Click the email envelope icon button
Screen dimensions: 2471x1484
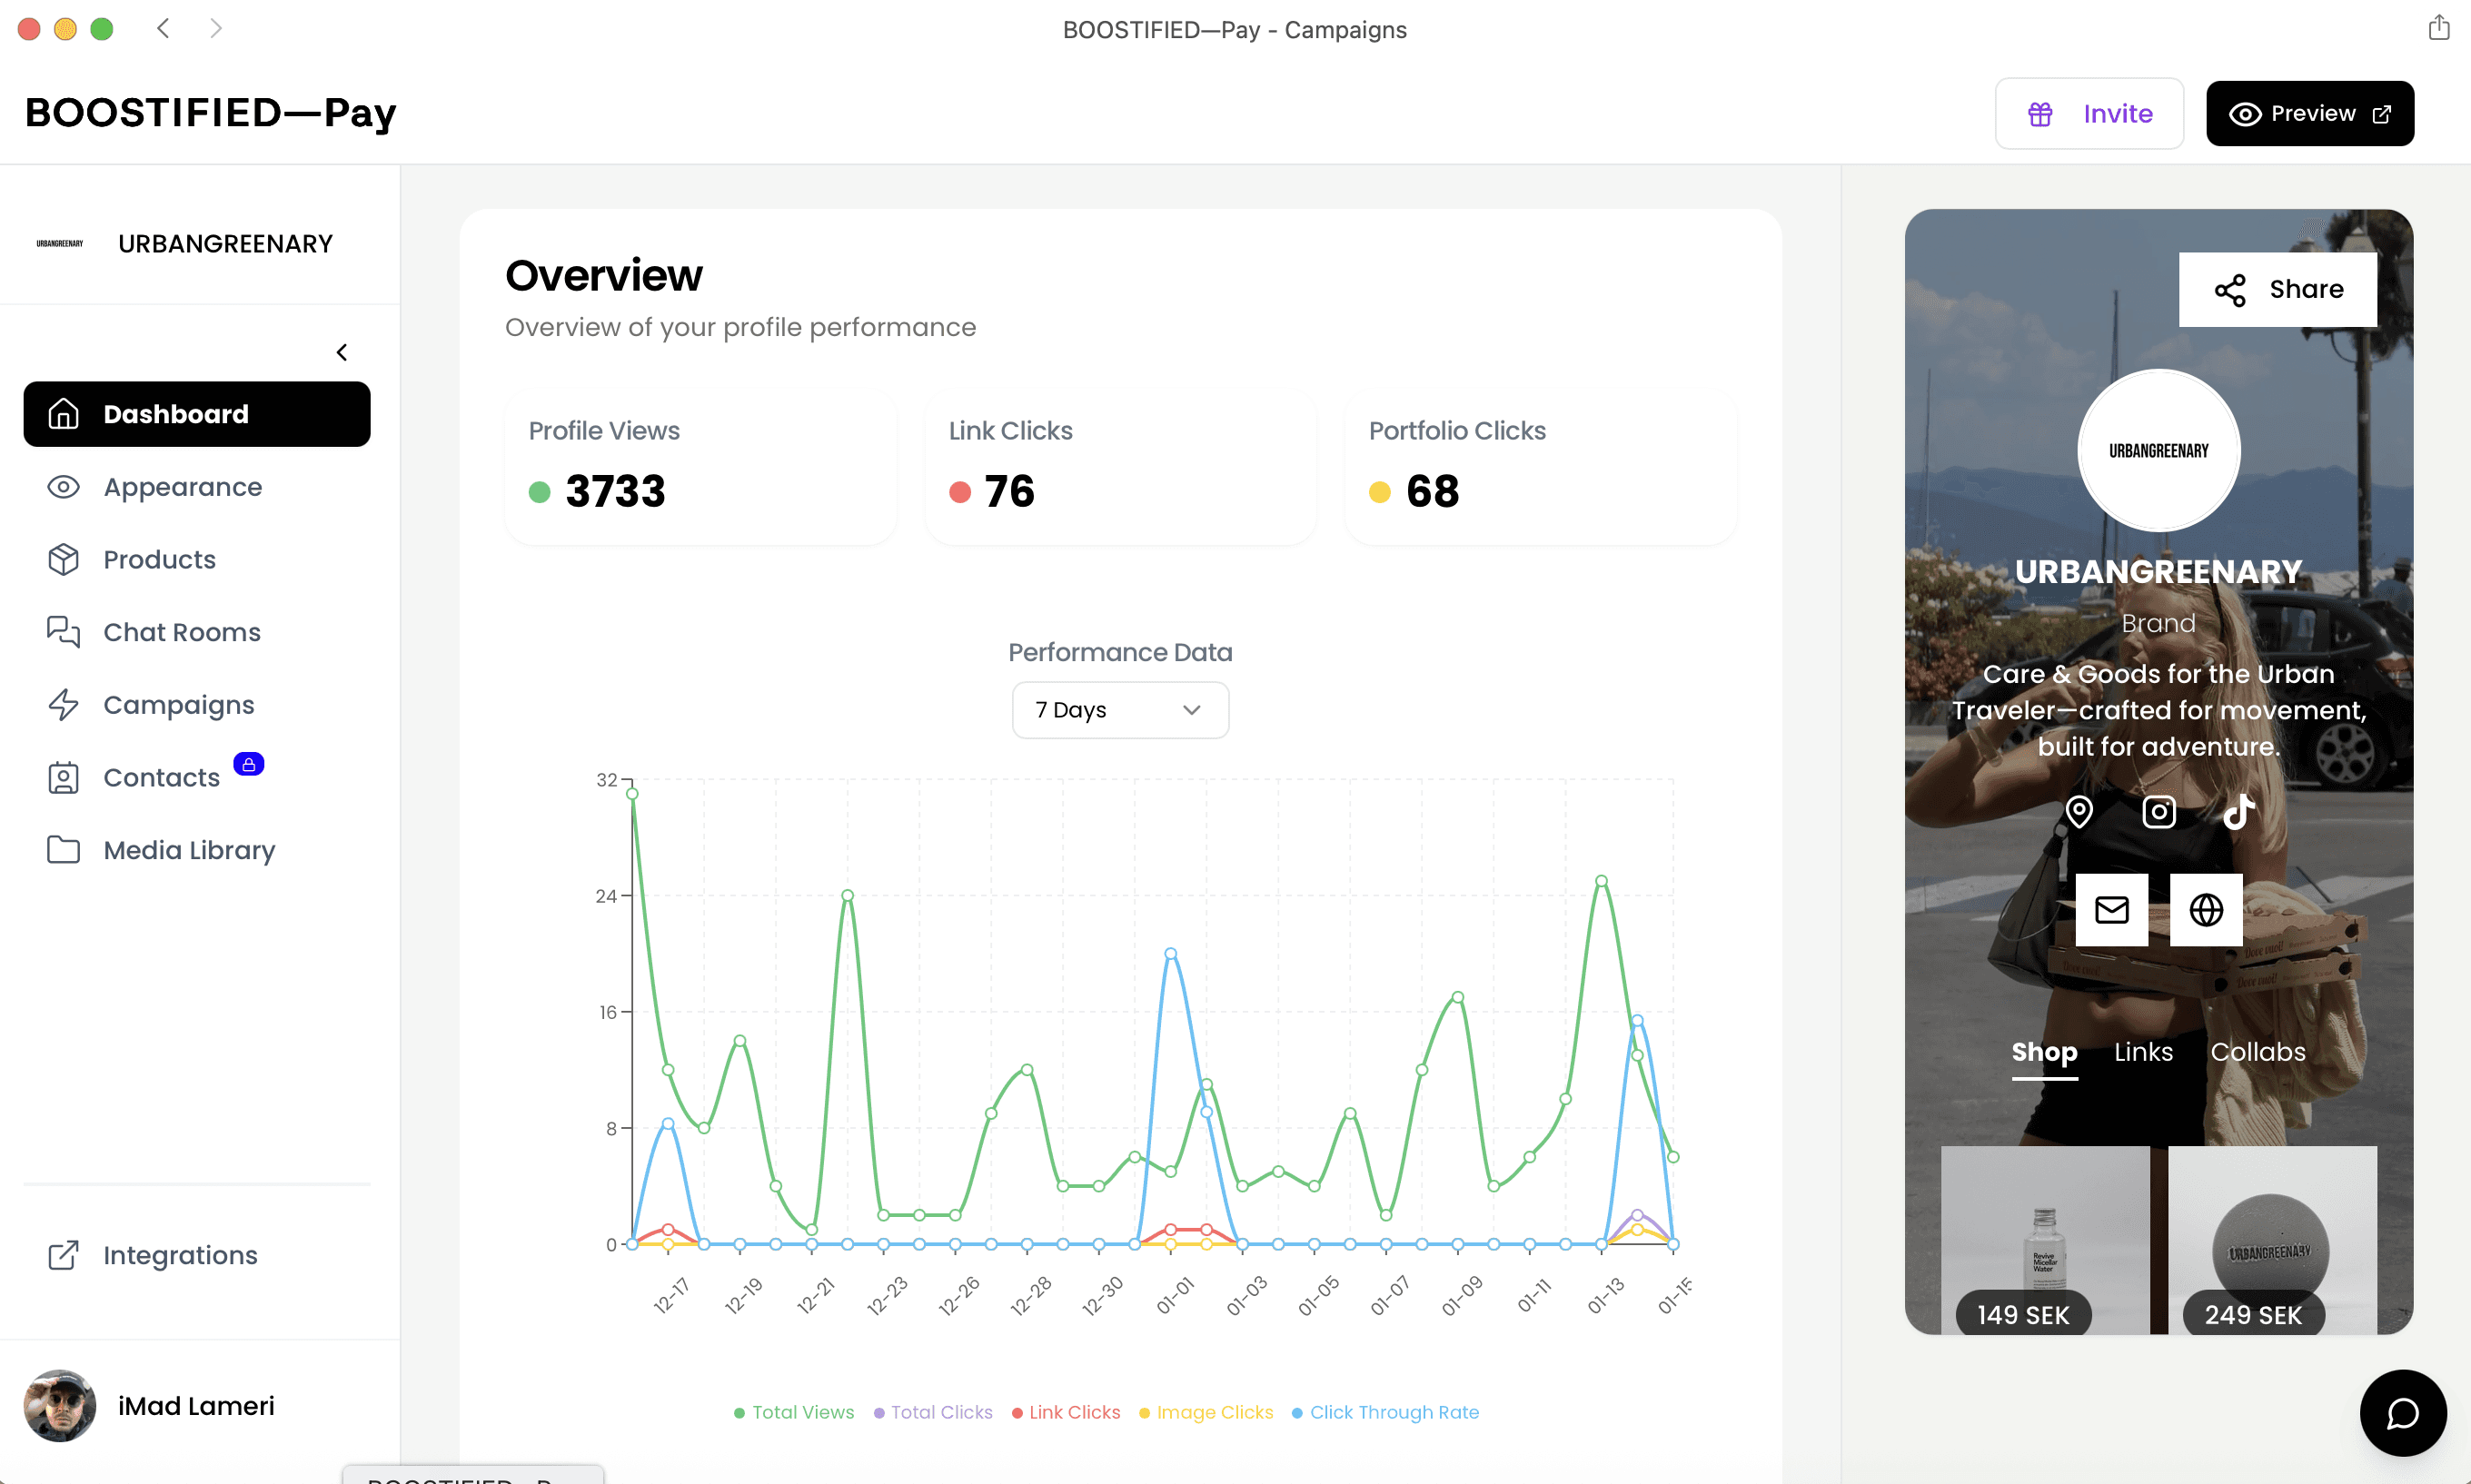click(2111, 910)
